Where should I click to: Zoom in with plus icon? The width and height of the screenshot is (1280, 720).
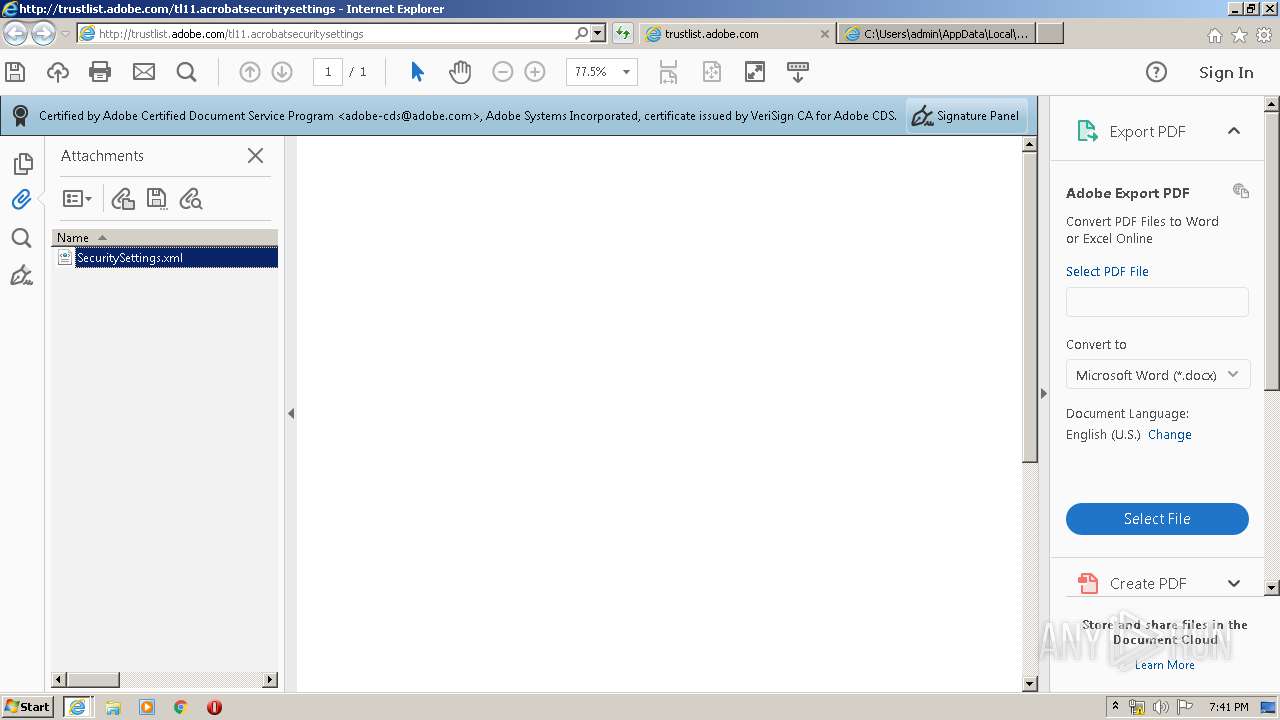[x=535, y=72]
